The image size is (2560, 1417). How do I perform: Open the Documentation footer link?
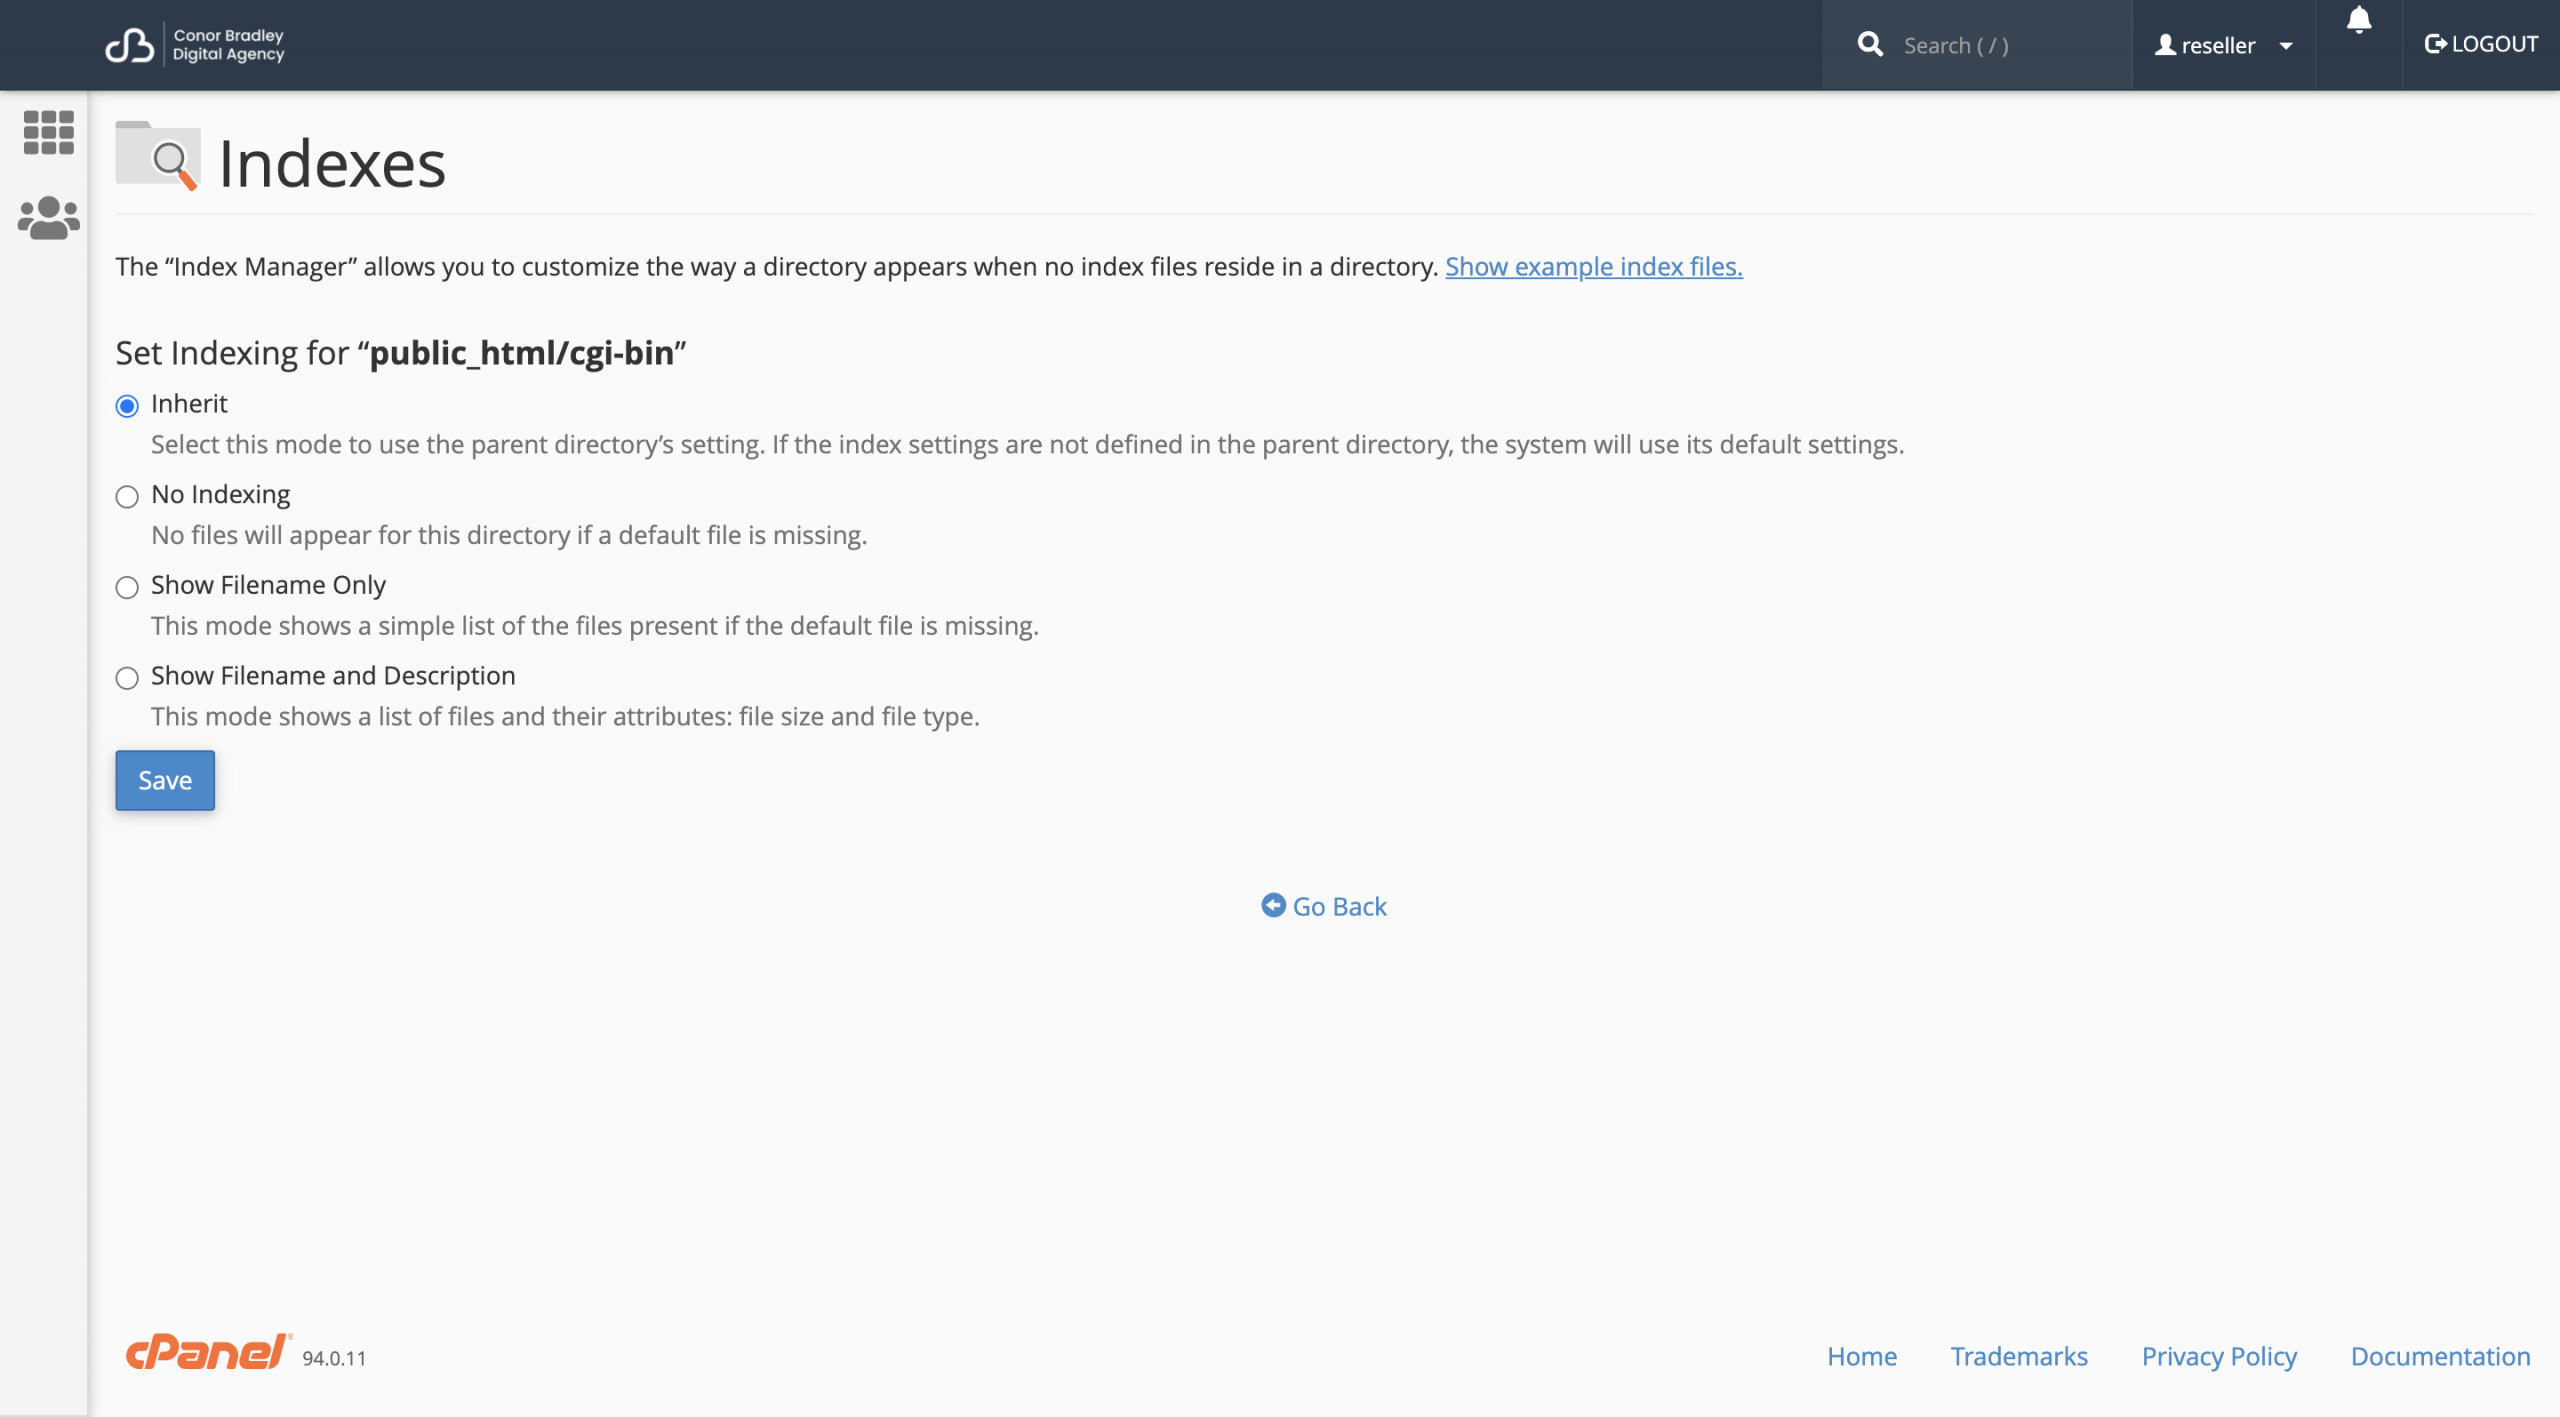pyautogui.click(x=2440, y=1356)
